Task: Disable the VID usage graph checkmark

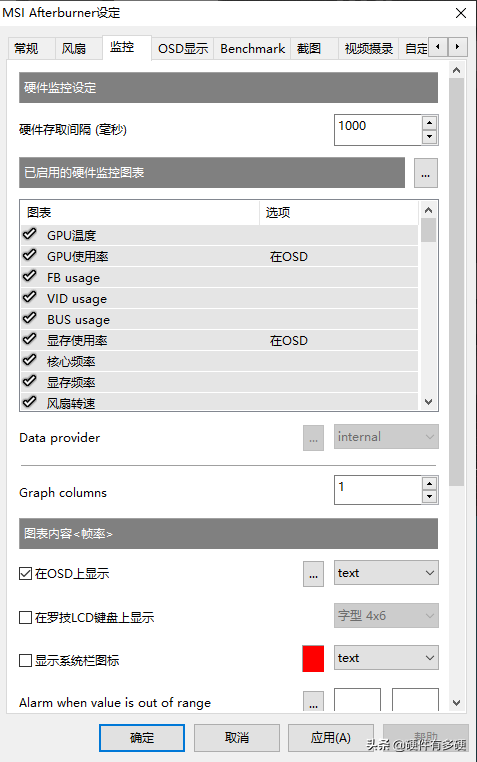Action: pos(30,297)
